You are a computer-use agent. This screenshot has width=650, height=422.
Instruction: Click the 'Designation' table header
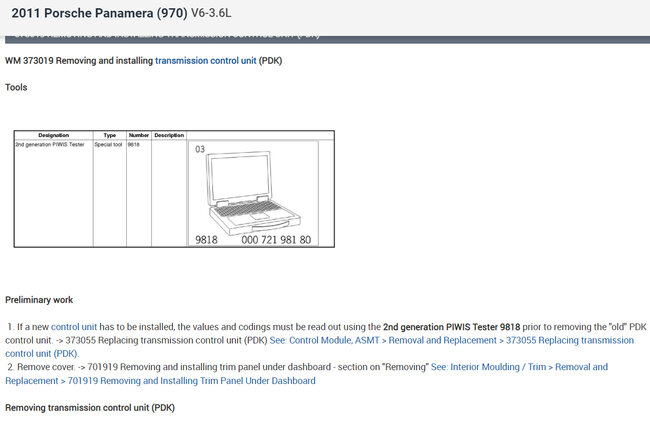tap(53, 135)
